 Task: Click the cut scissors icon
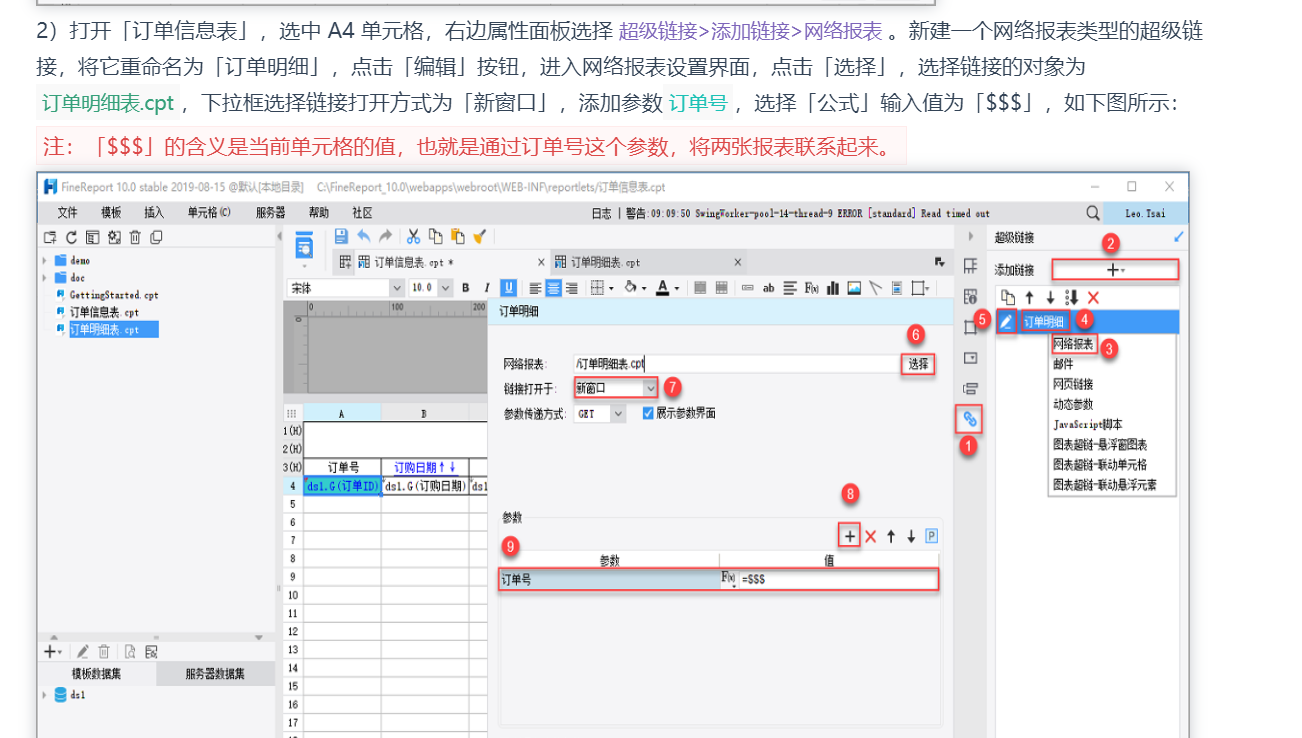coord(413,236)
